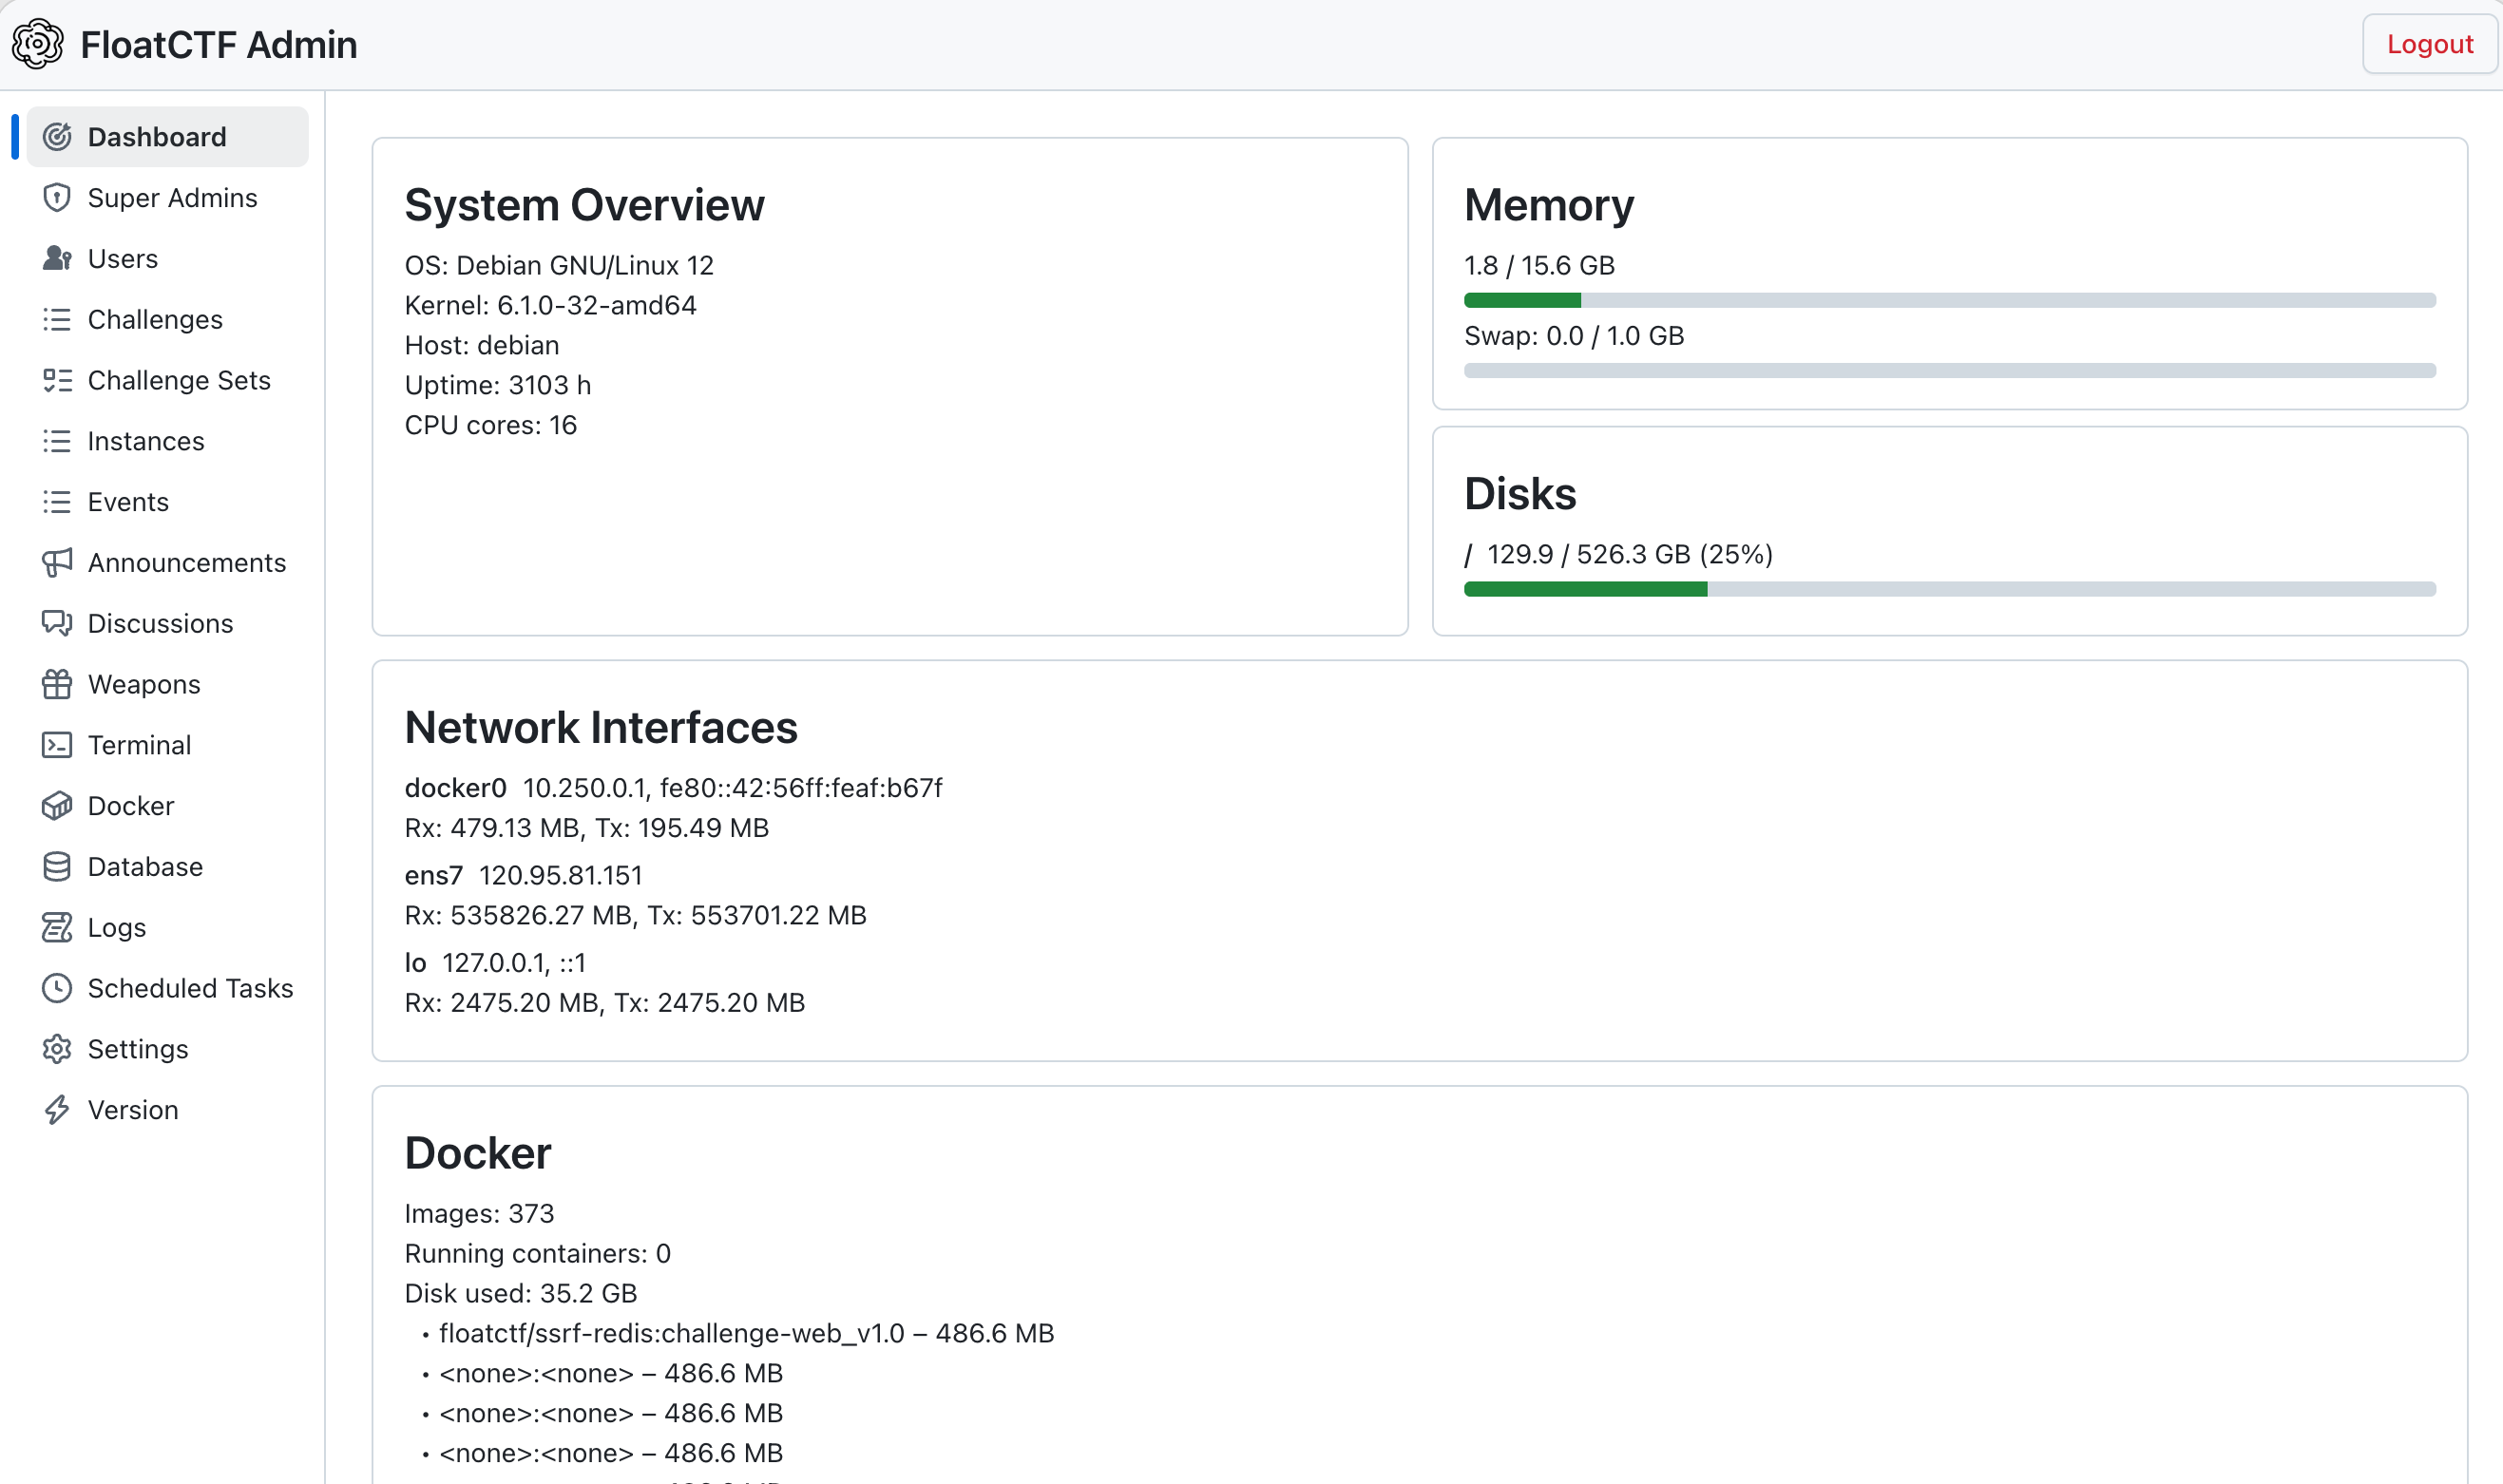The height and width of the screenshot is (1484, 2503).
Task: Click the Terminal prompt icon
Action: (x=57, y=745)
